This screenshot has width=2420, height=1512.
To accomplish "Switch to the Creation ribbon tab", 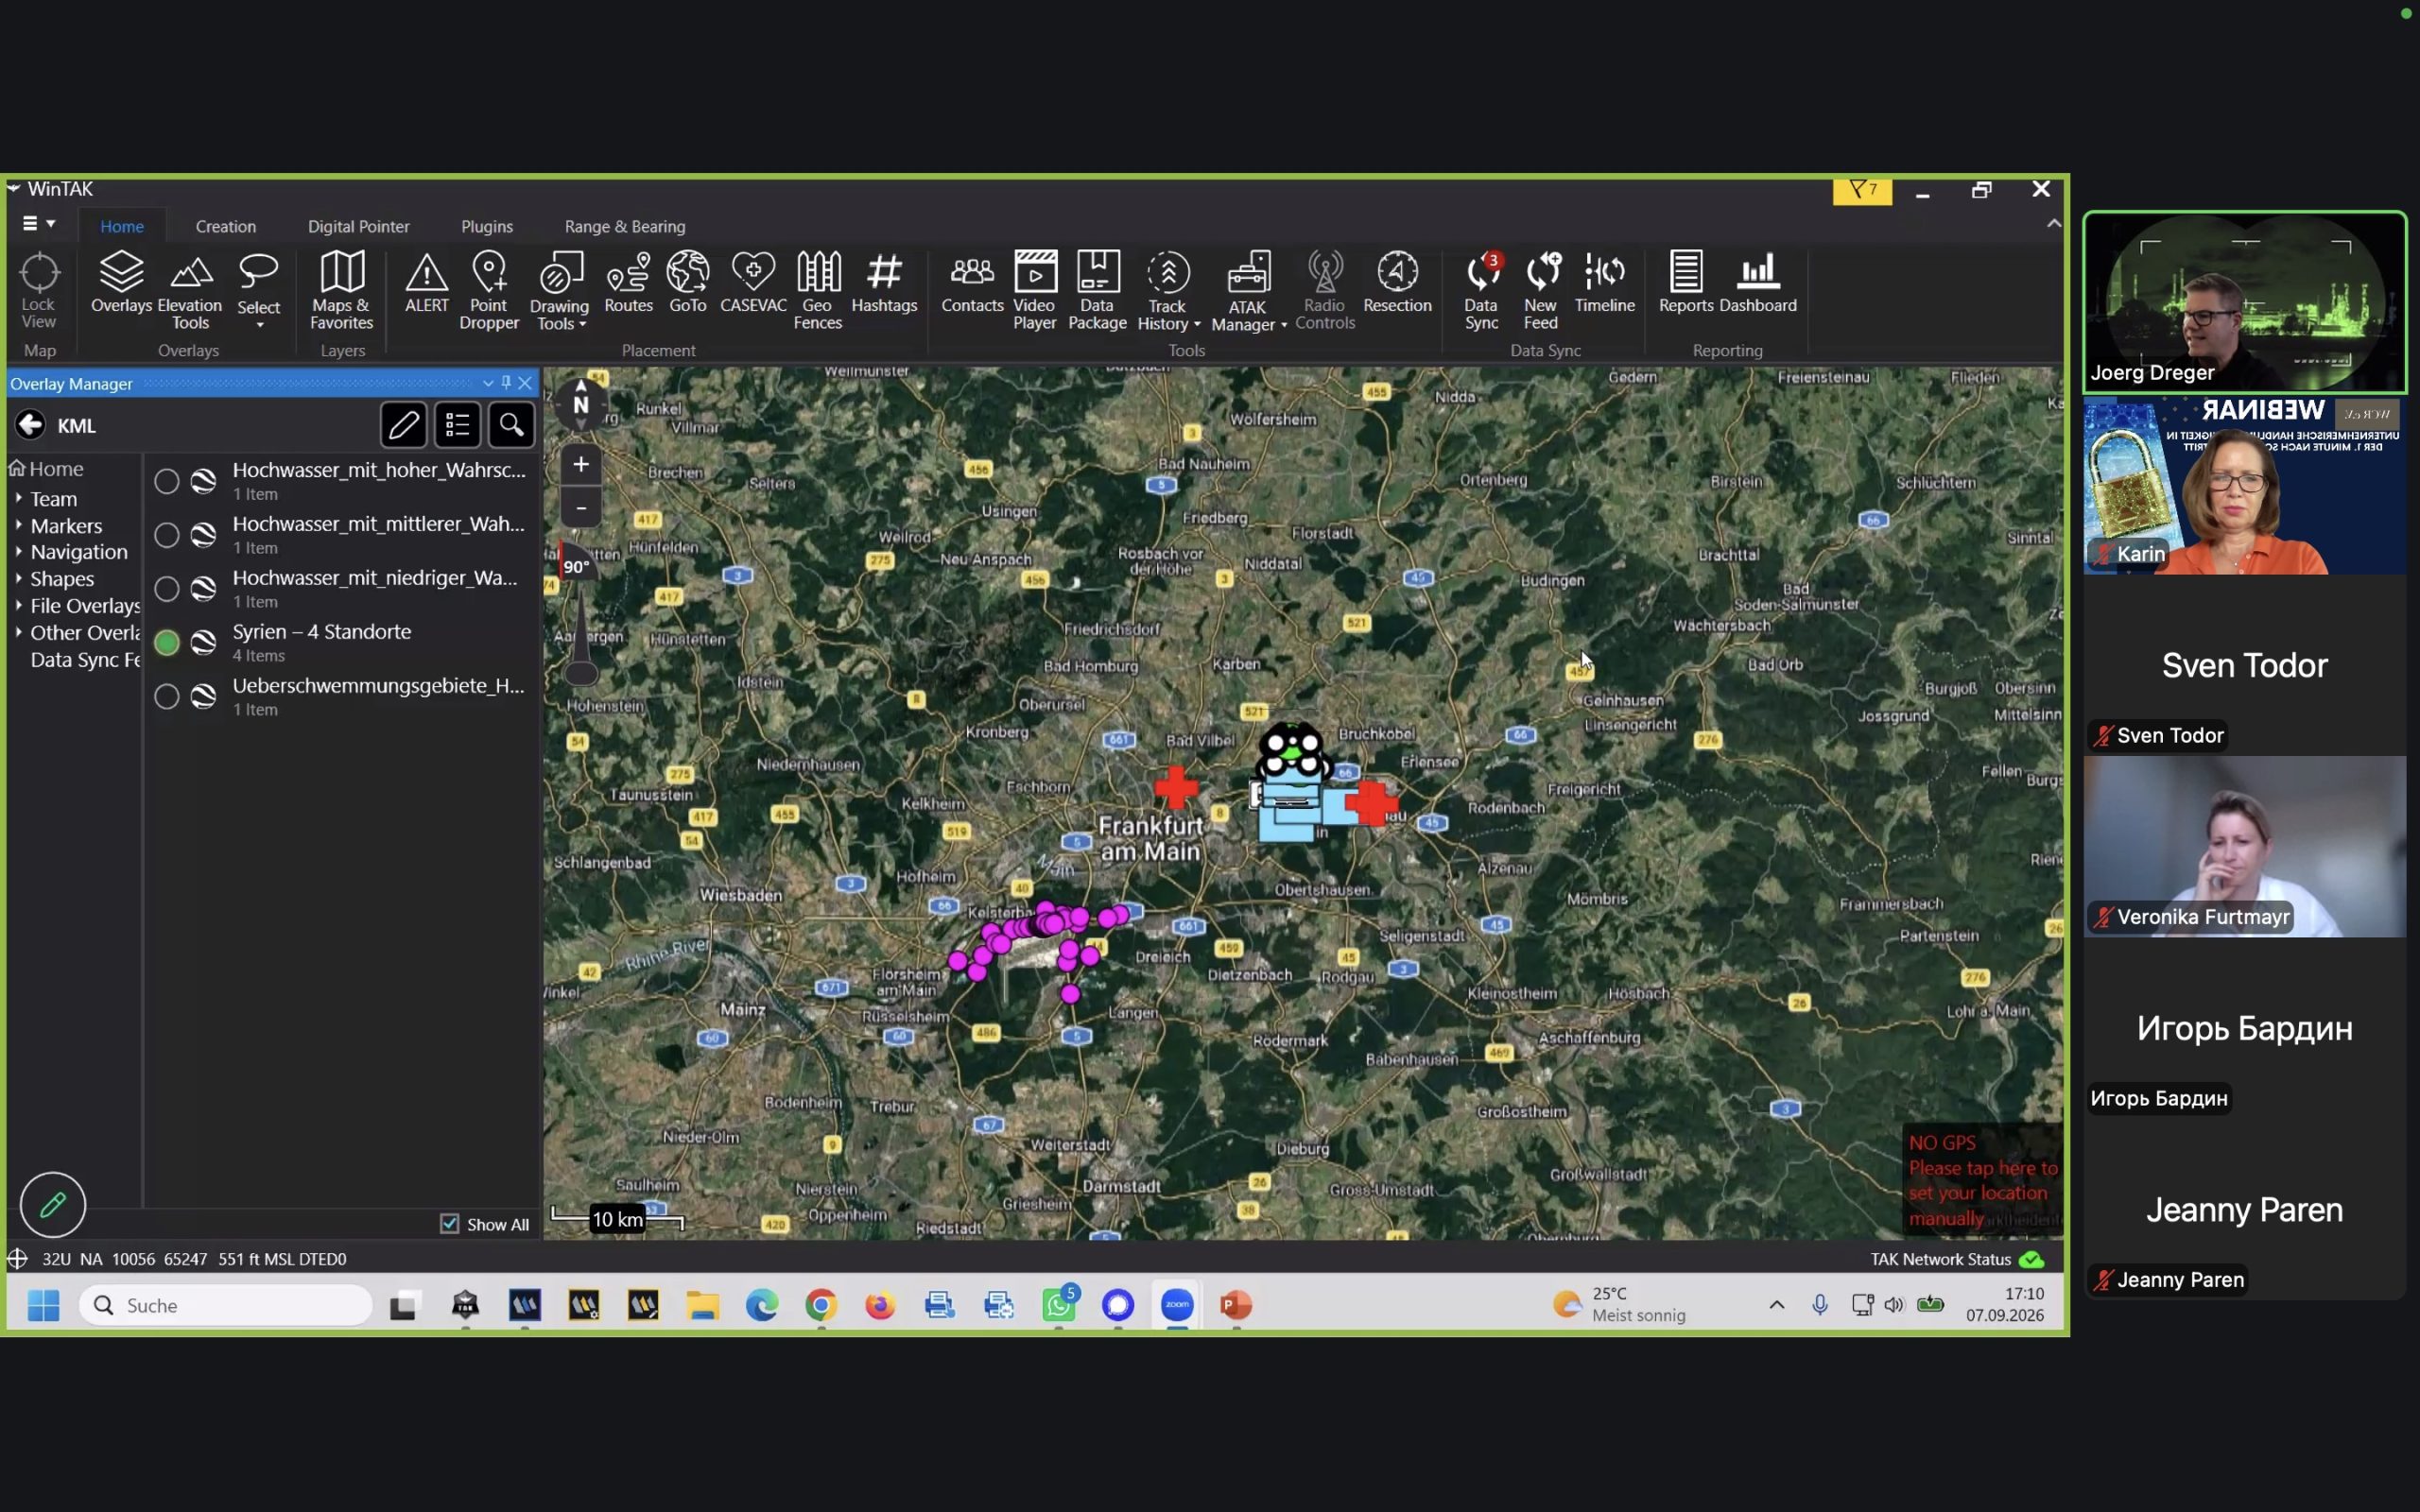I will coord(225,226).
